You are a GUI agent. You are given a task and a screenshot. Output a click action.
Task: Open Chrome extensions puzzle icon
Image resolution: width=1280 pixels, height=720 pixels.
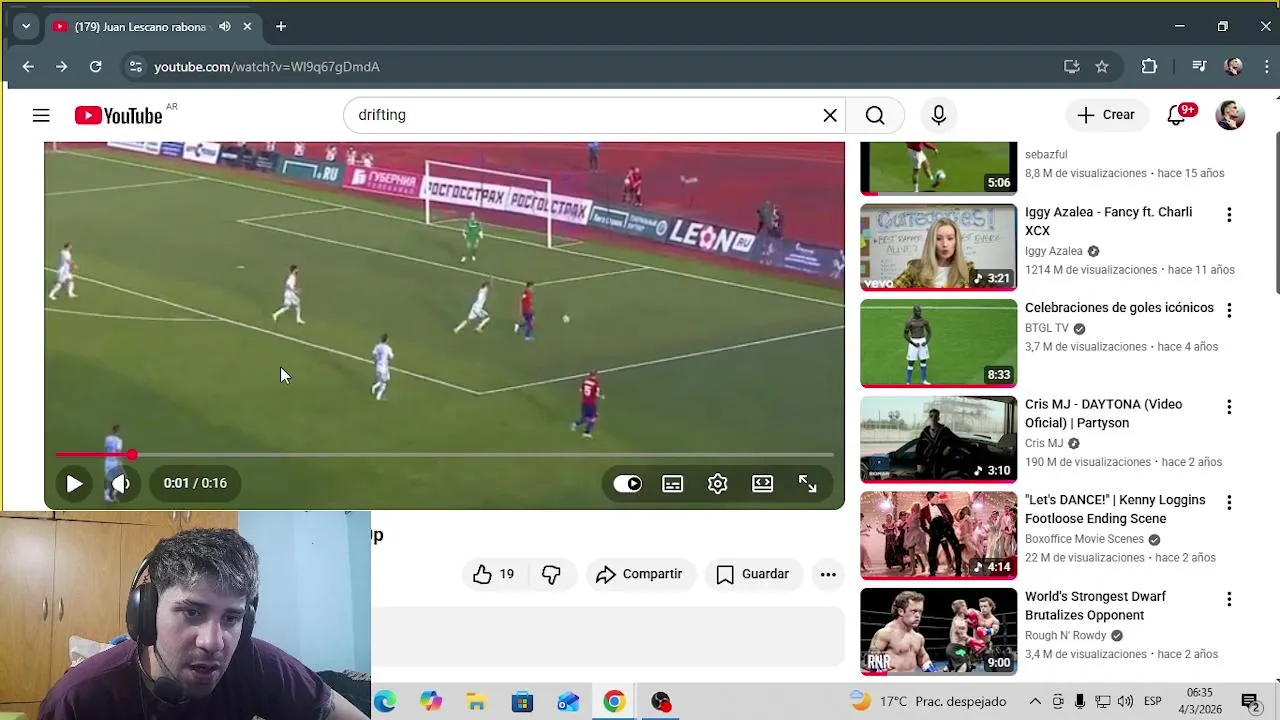click(1149, 67)
